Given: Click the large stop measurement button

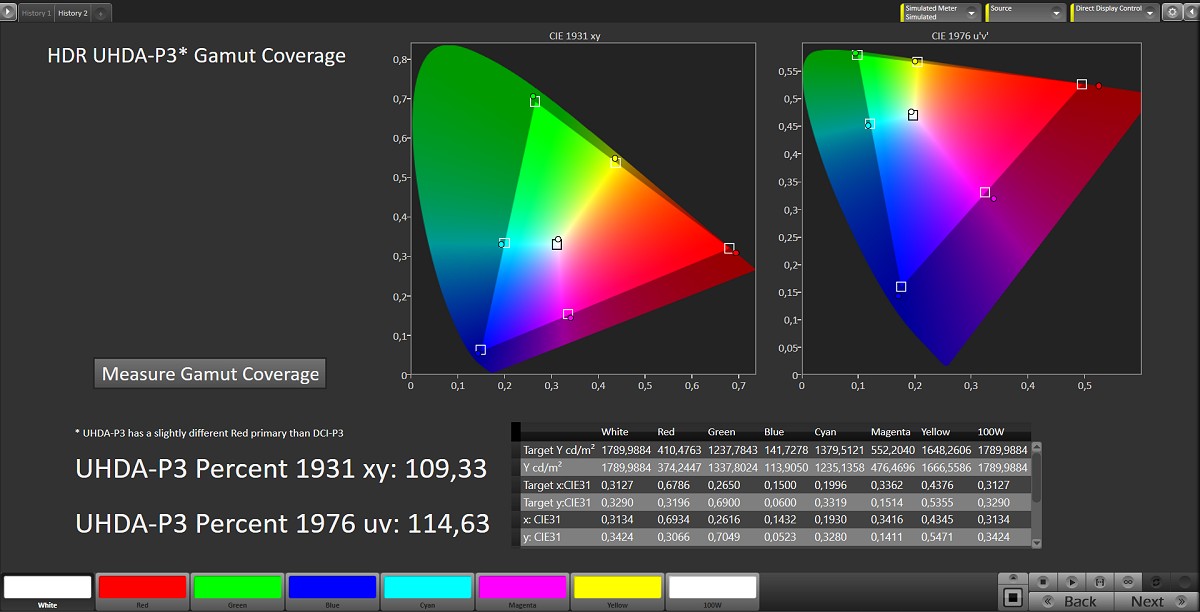Looking at the screenshot, I should tap(1013, 598).
